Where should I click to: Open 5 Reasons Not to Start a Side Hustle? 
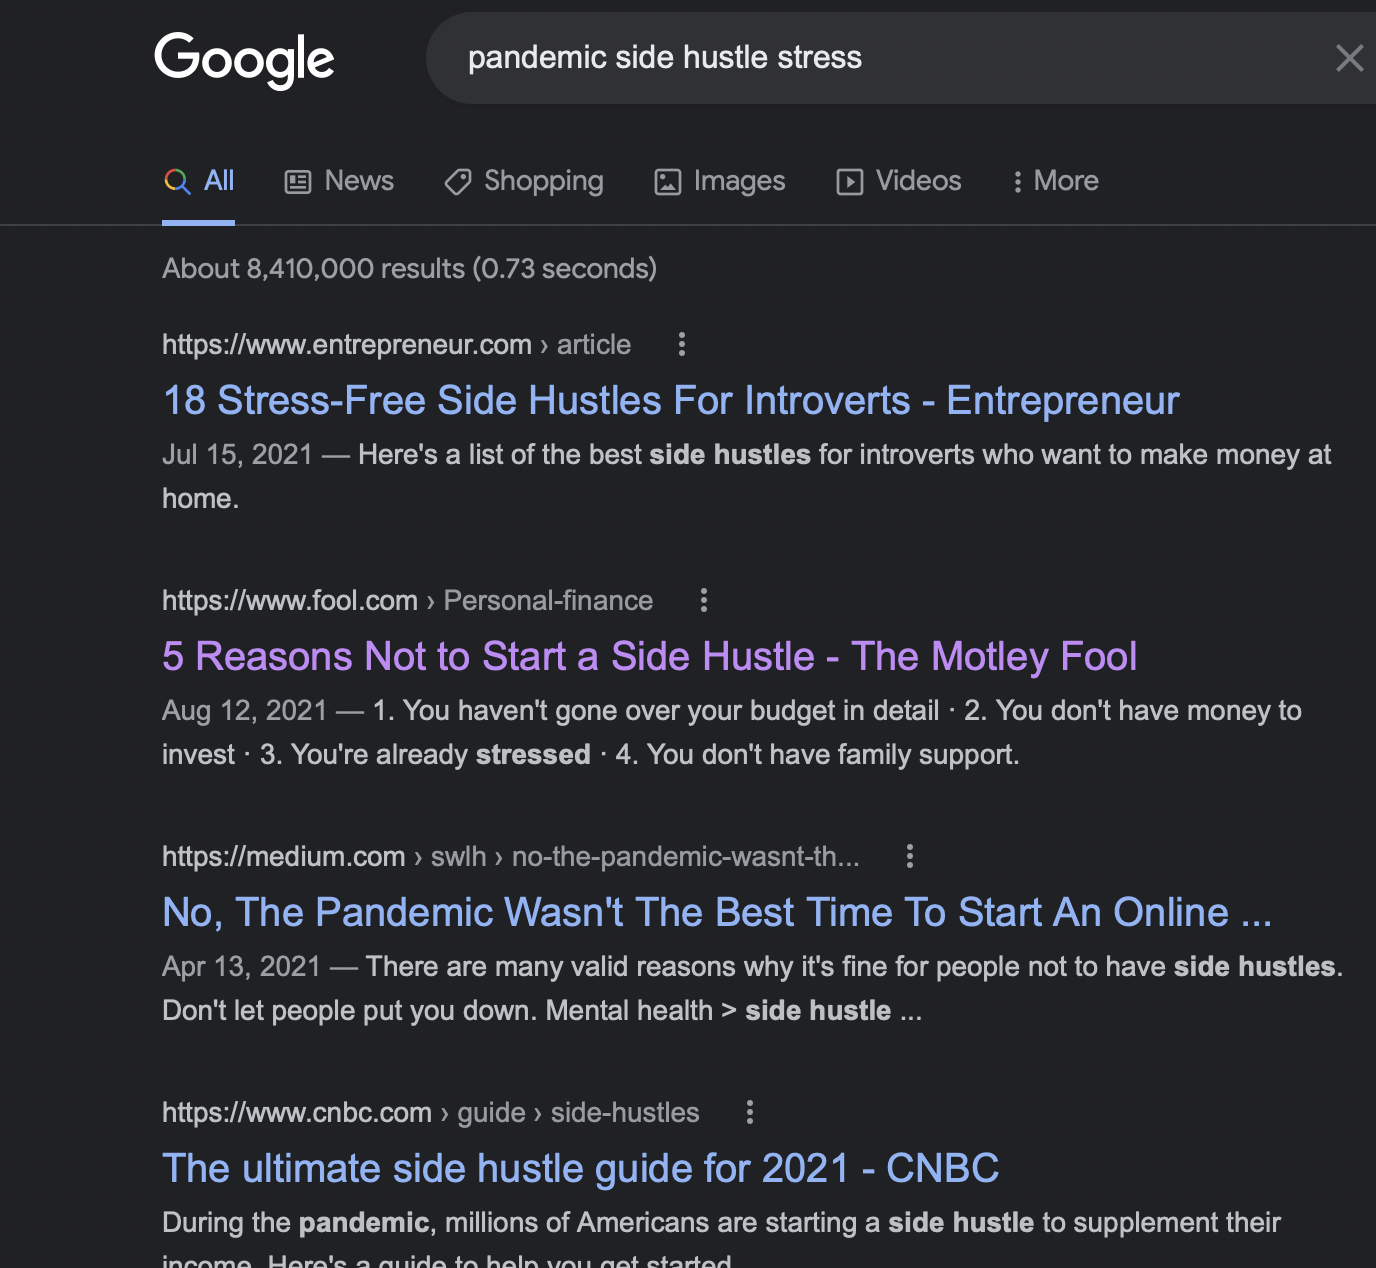click(650, 656)
